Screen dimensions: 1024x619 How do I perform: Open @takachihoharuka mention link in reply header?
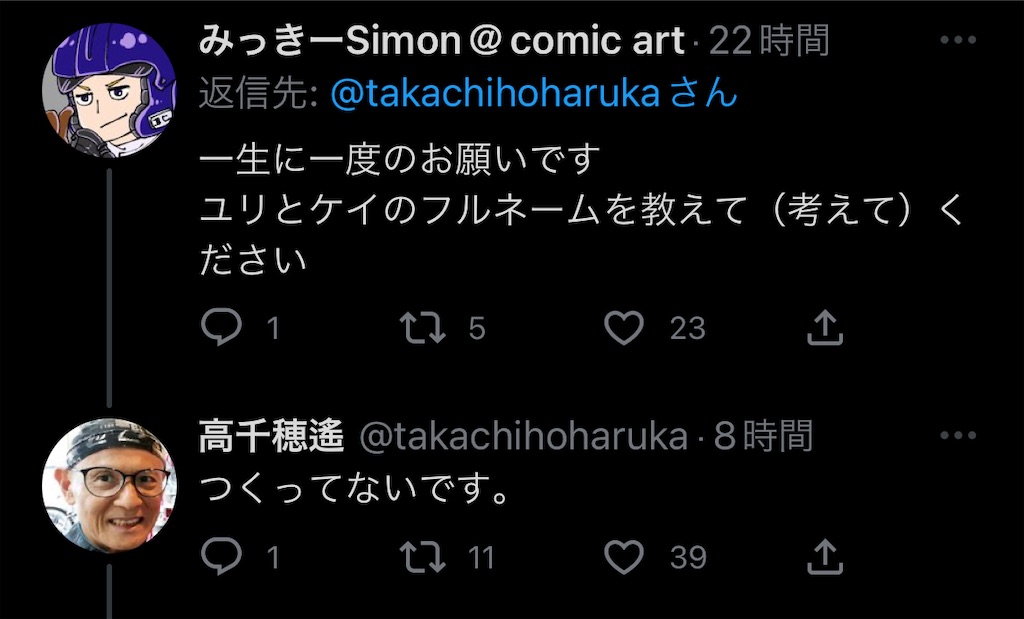495,94
